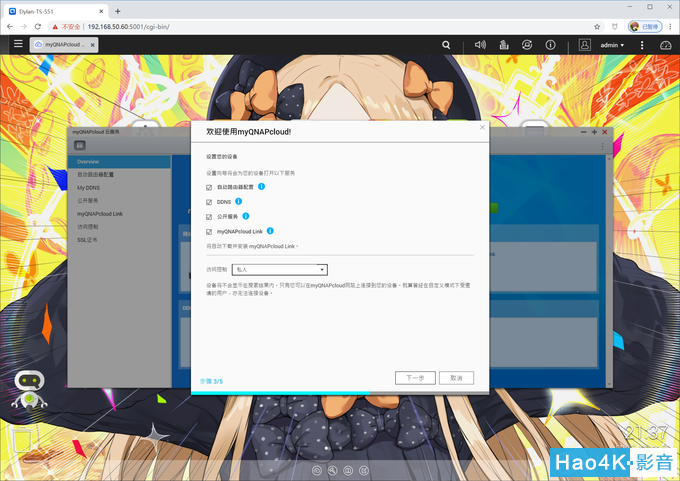Open the resource dashboard gauge icon

pyautogui.click(x=665, y=45)
